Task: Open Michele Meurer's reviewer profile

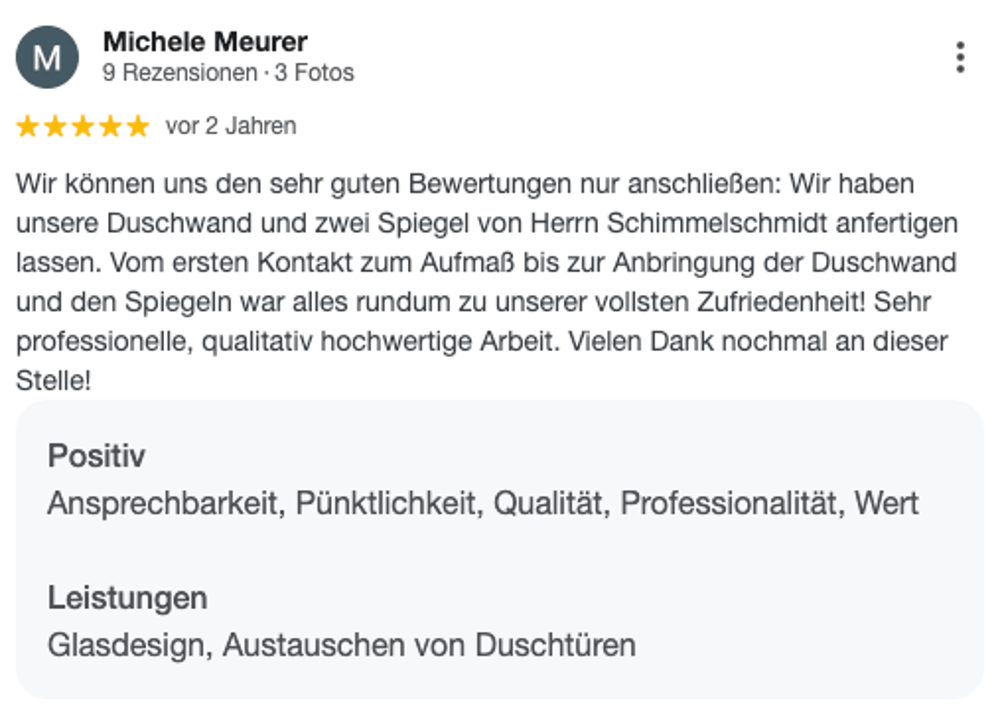Action: (205, 42)
